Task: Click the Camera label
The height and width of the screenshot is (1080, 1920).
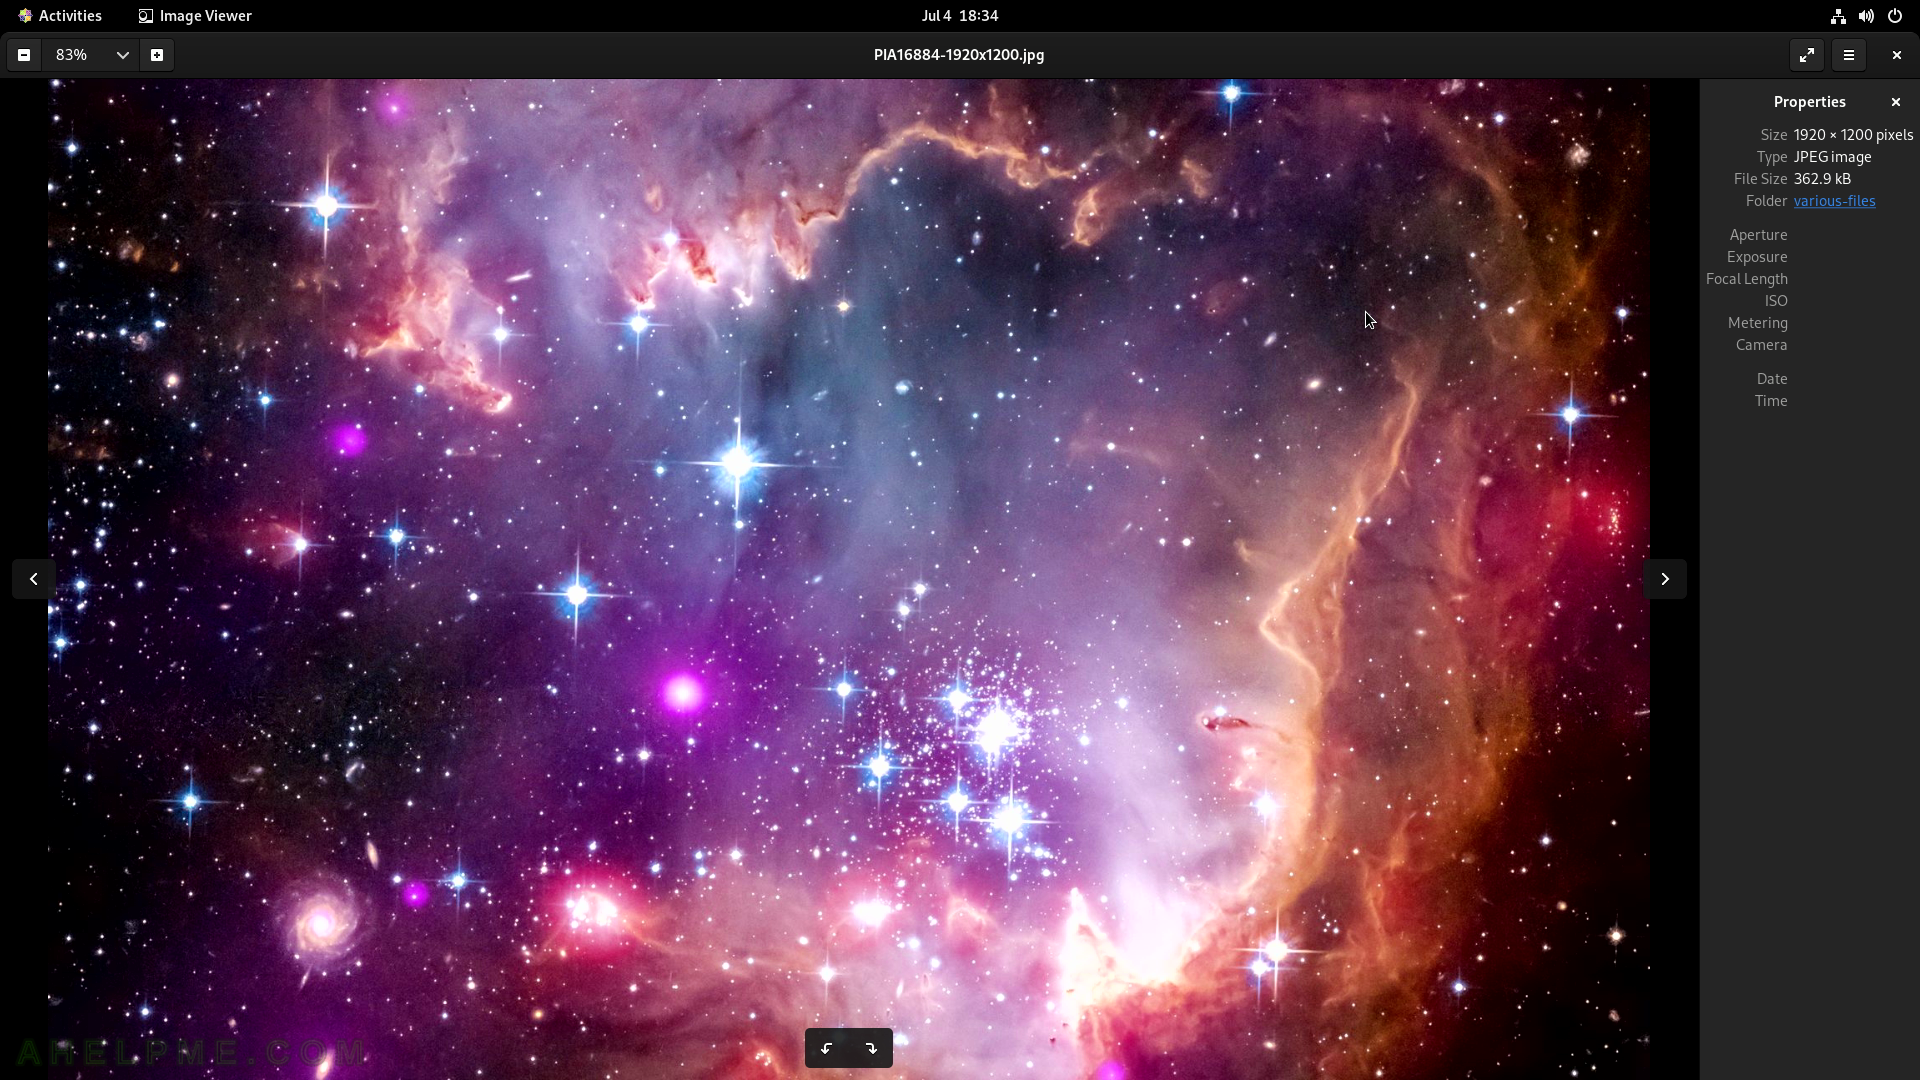Action: 1761,345
